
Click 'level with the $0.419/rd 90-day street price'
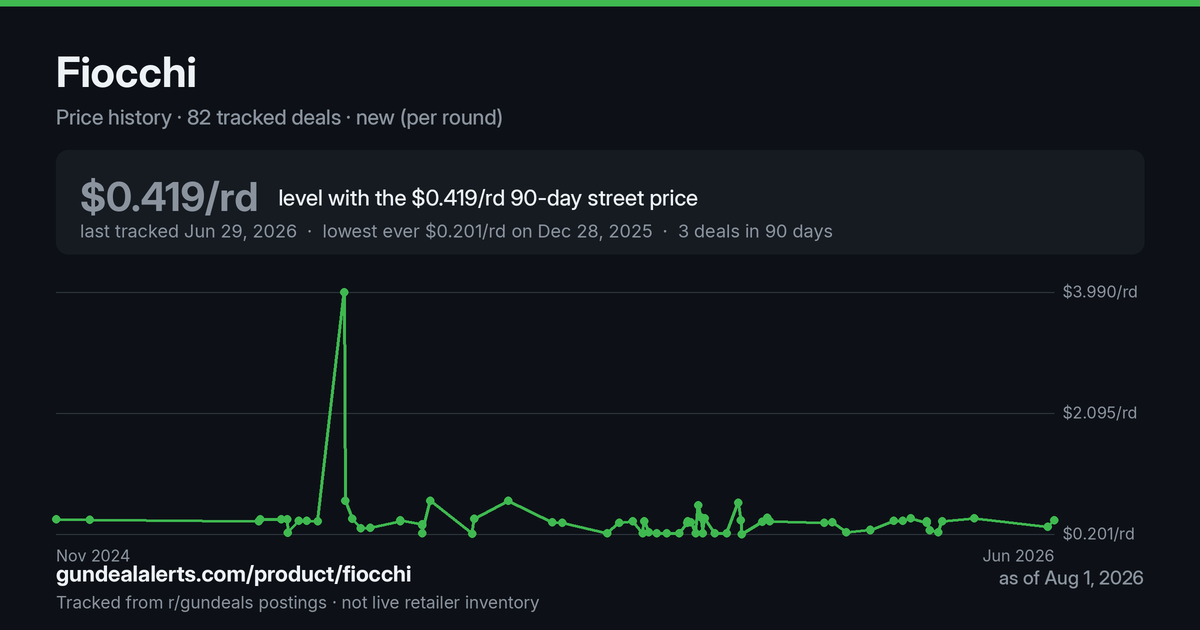[x=488, y=198]
